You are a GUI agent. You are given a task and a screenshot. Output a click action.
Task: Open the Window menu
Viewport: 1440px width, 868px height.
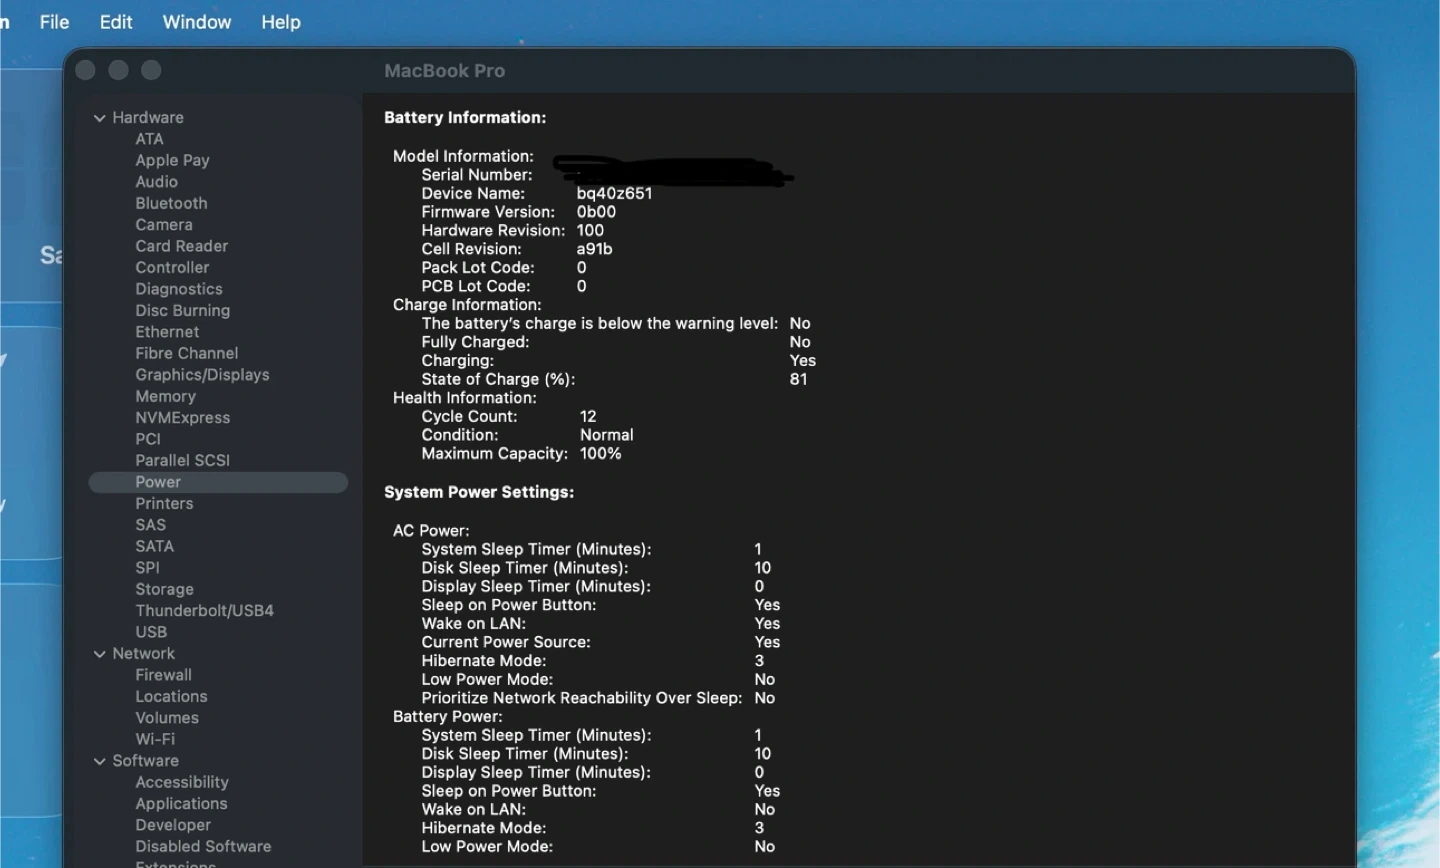[x=196, y=22]
